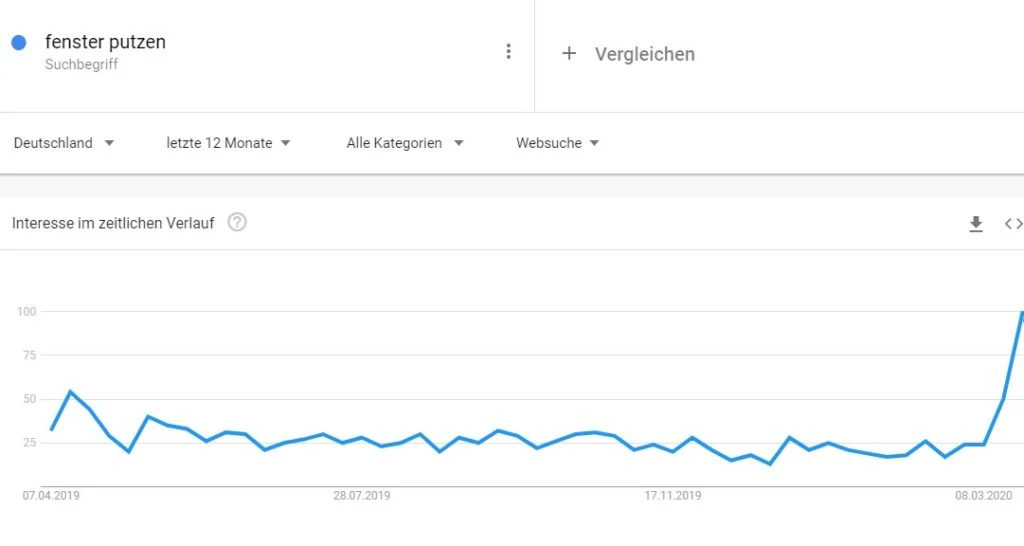
Task: Click the embed code icon
Action: 1013,224
